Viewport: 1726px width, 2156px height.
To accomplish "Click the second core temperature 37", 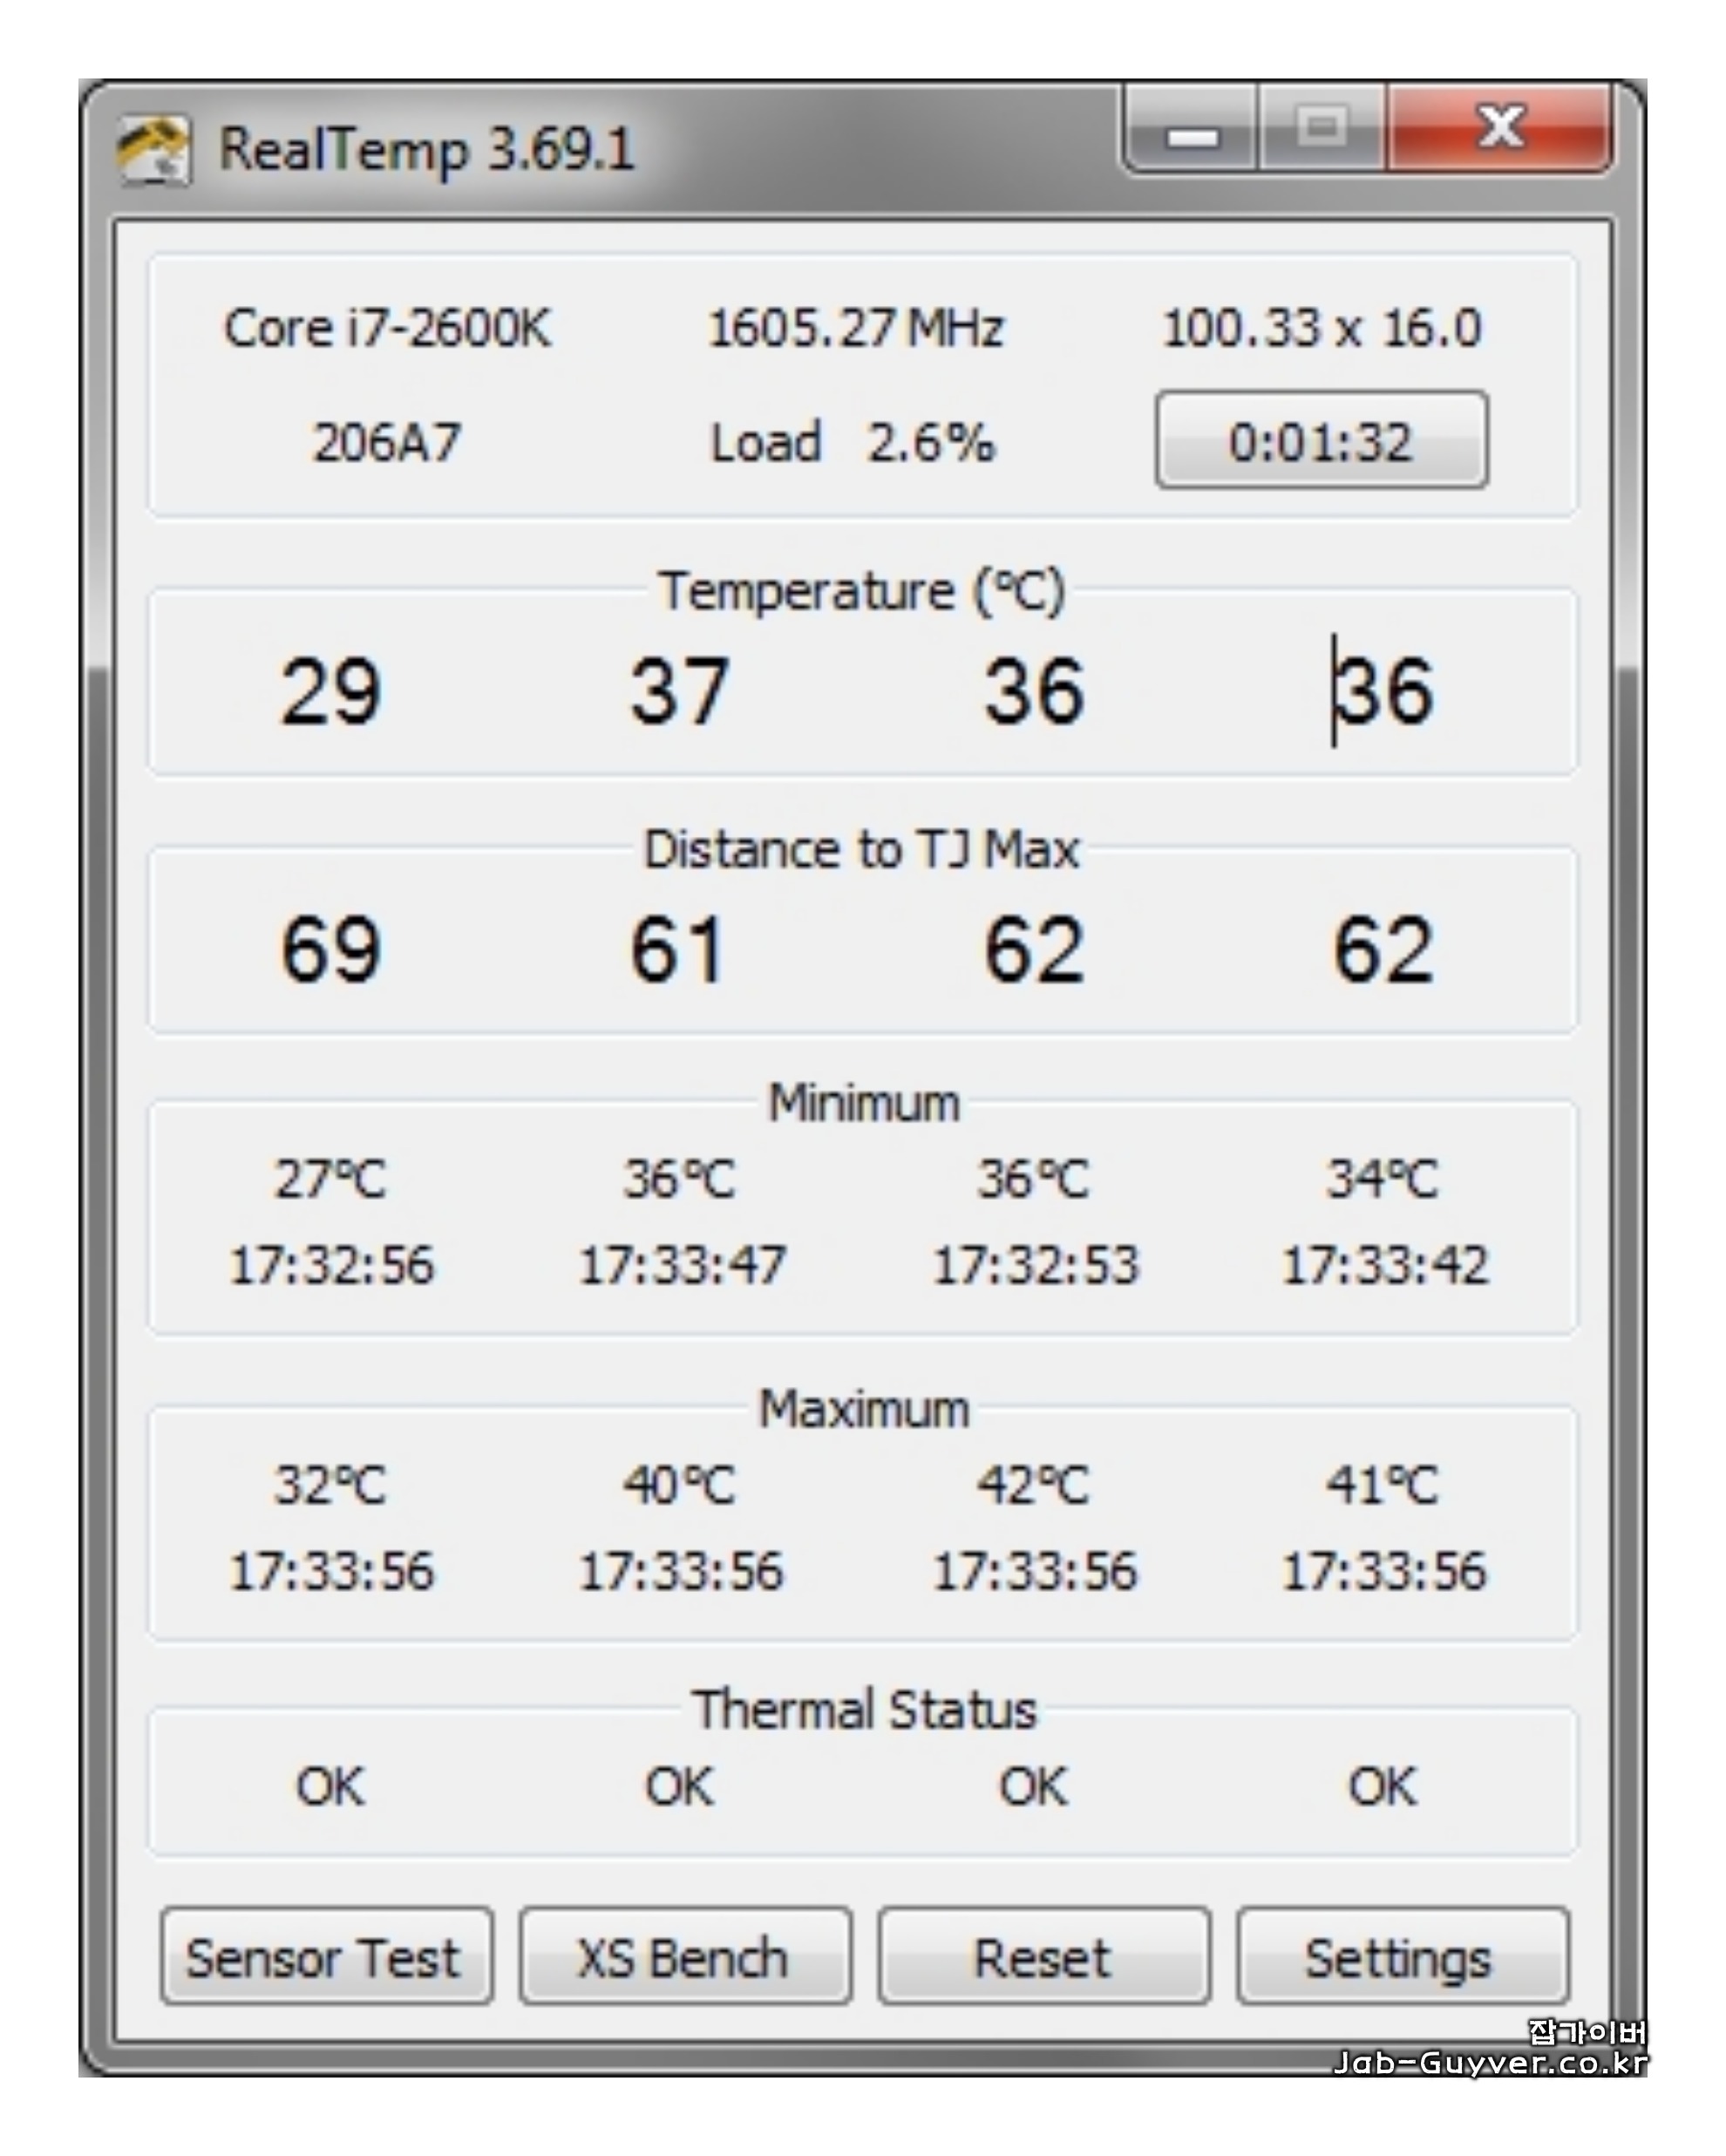I will [x=680, y=691].
